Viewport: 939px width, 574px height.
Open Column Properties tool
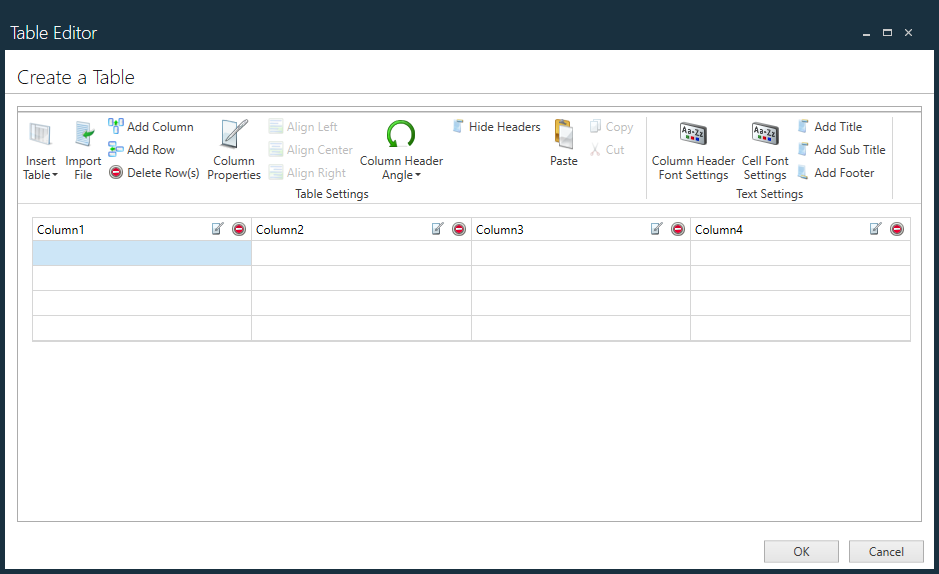234,135
